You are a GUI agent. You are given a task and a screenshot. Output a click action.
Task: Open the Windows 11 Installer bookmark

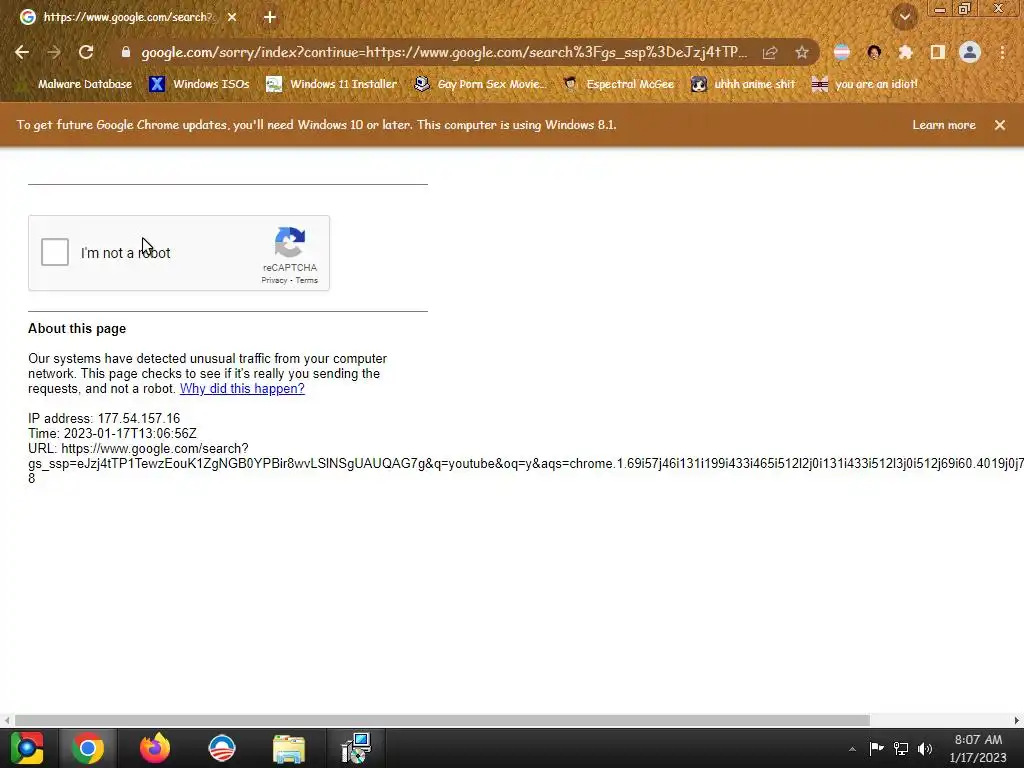tap(332, 84)
